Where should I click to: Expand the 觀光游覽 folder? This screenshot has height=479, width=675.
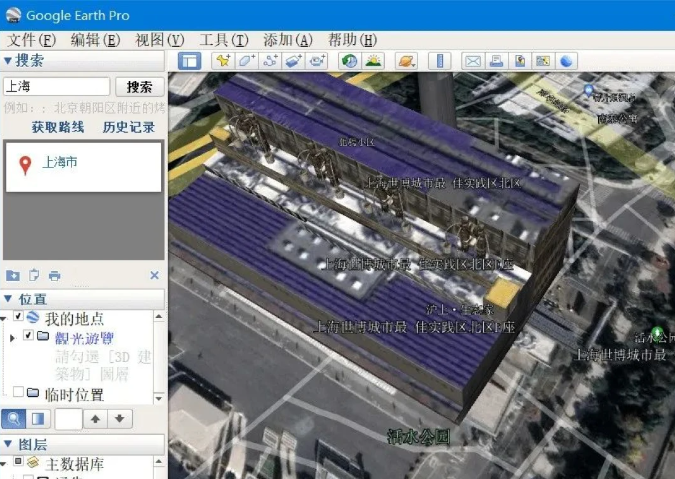tap(12, 338)
